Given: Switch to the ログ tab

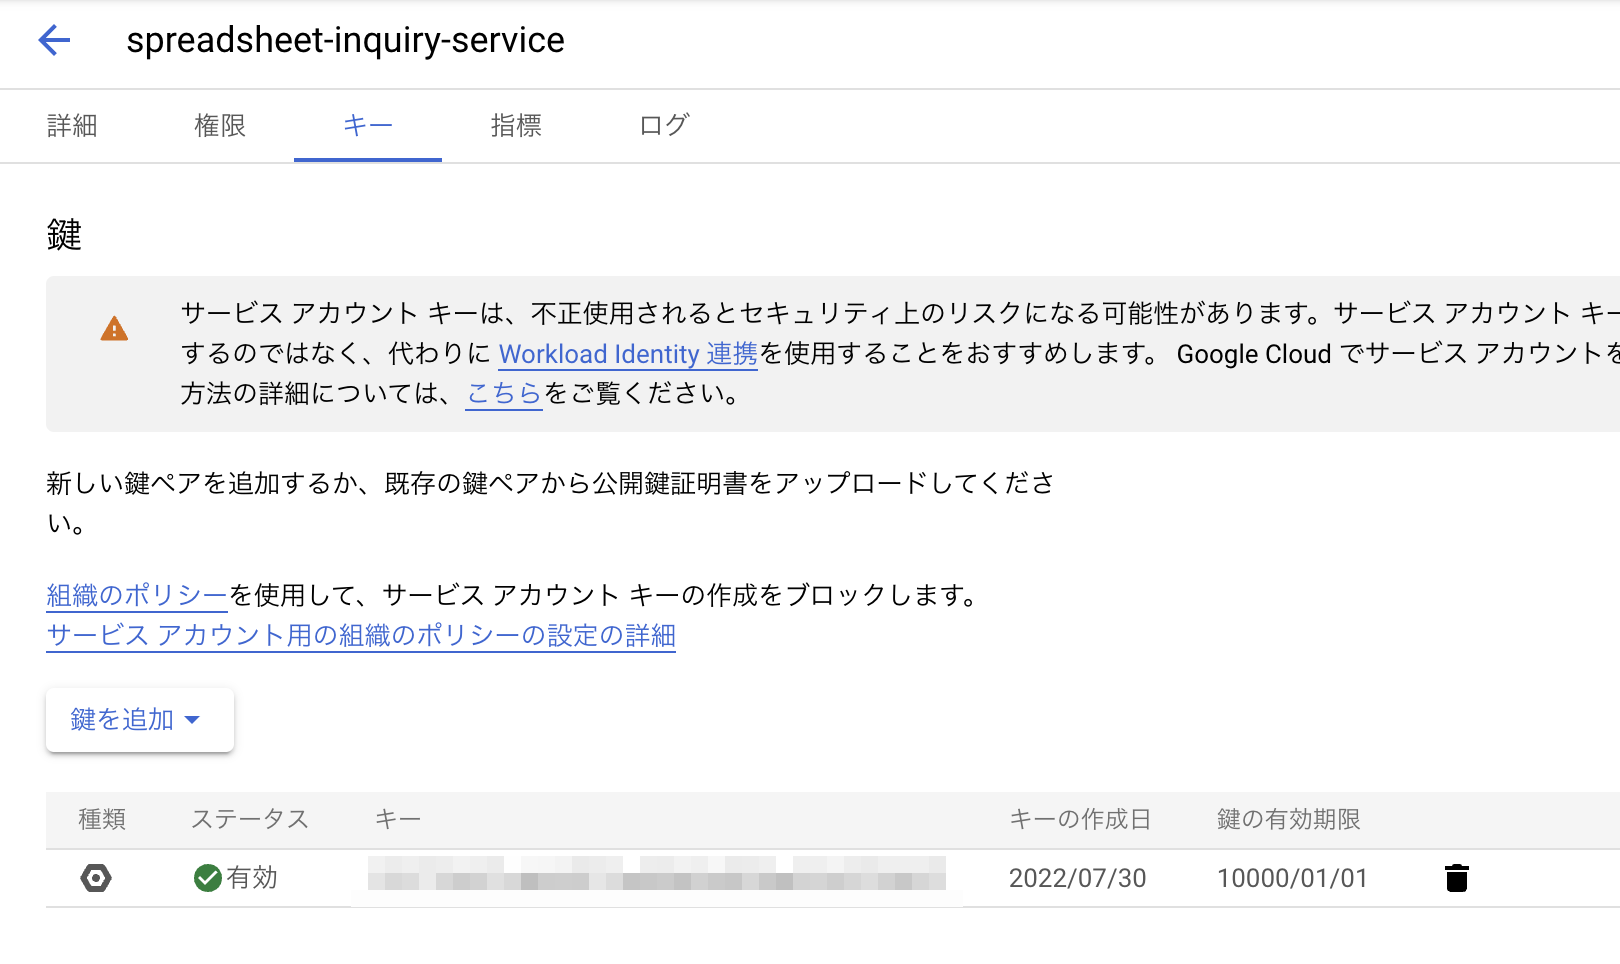Looking at the screenshot, I should [664, 126].
